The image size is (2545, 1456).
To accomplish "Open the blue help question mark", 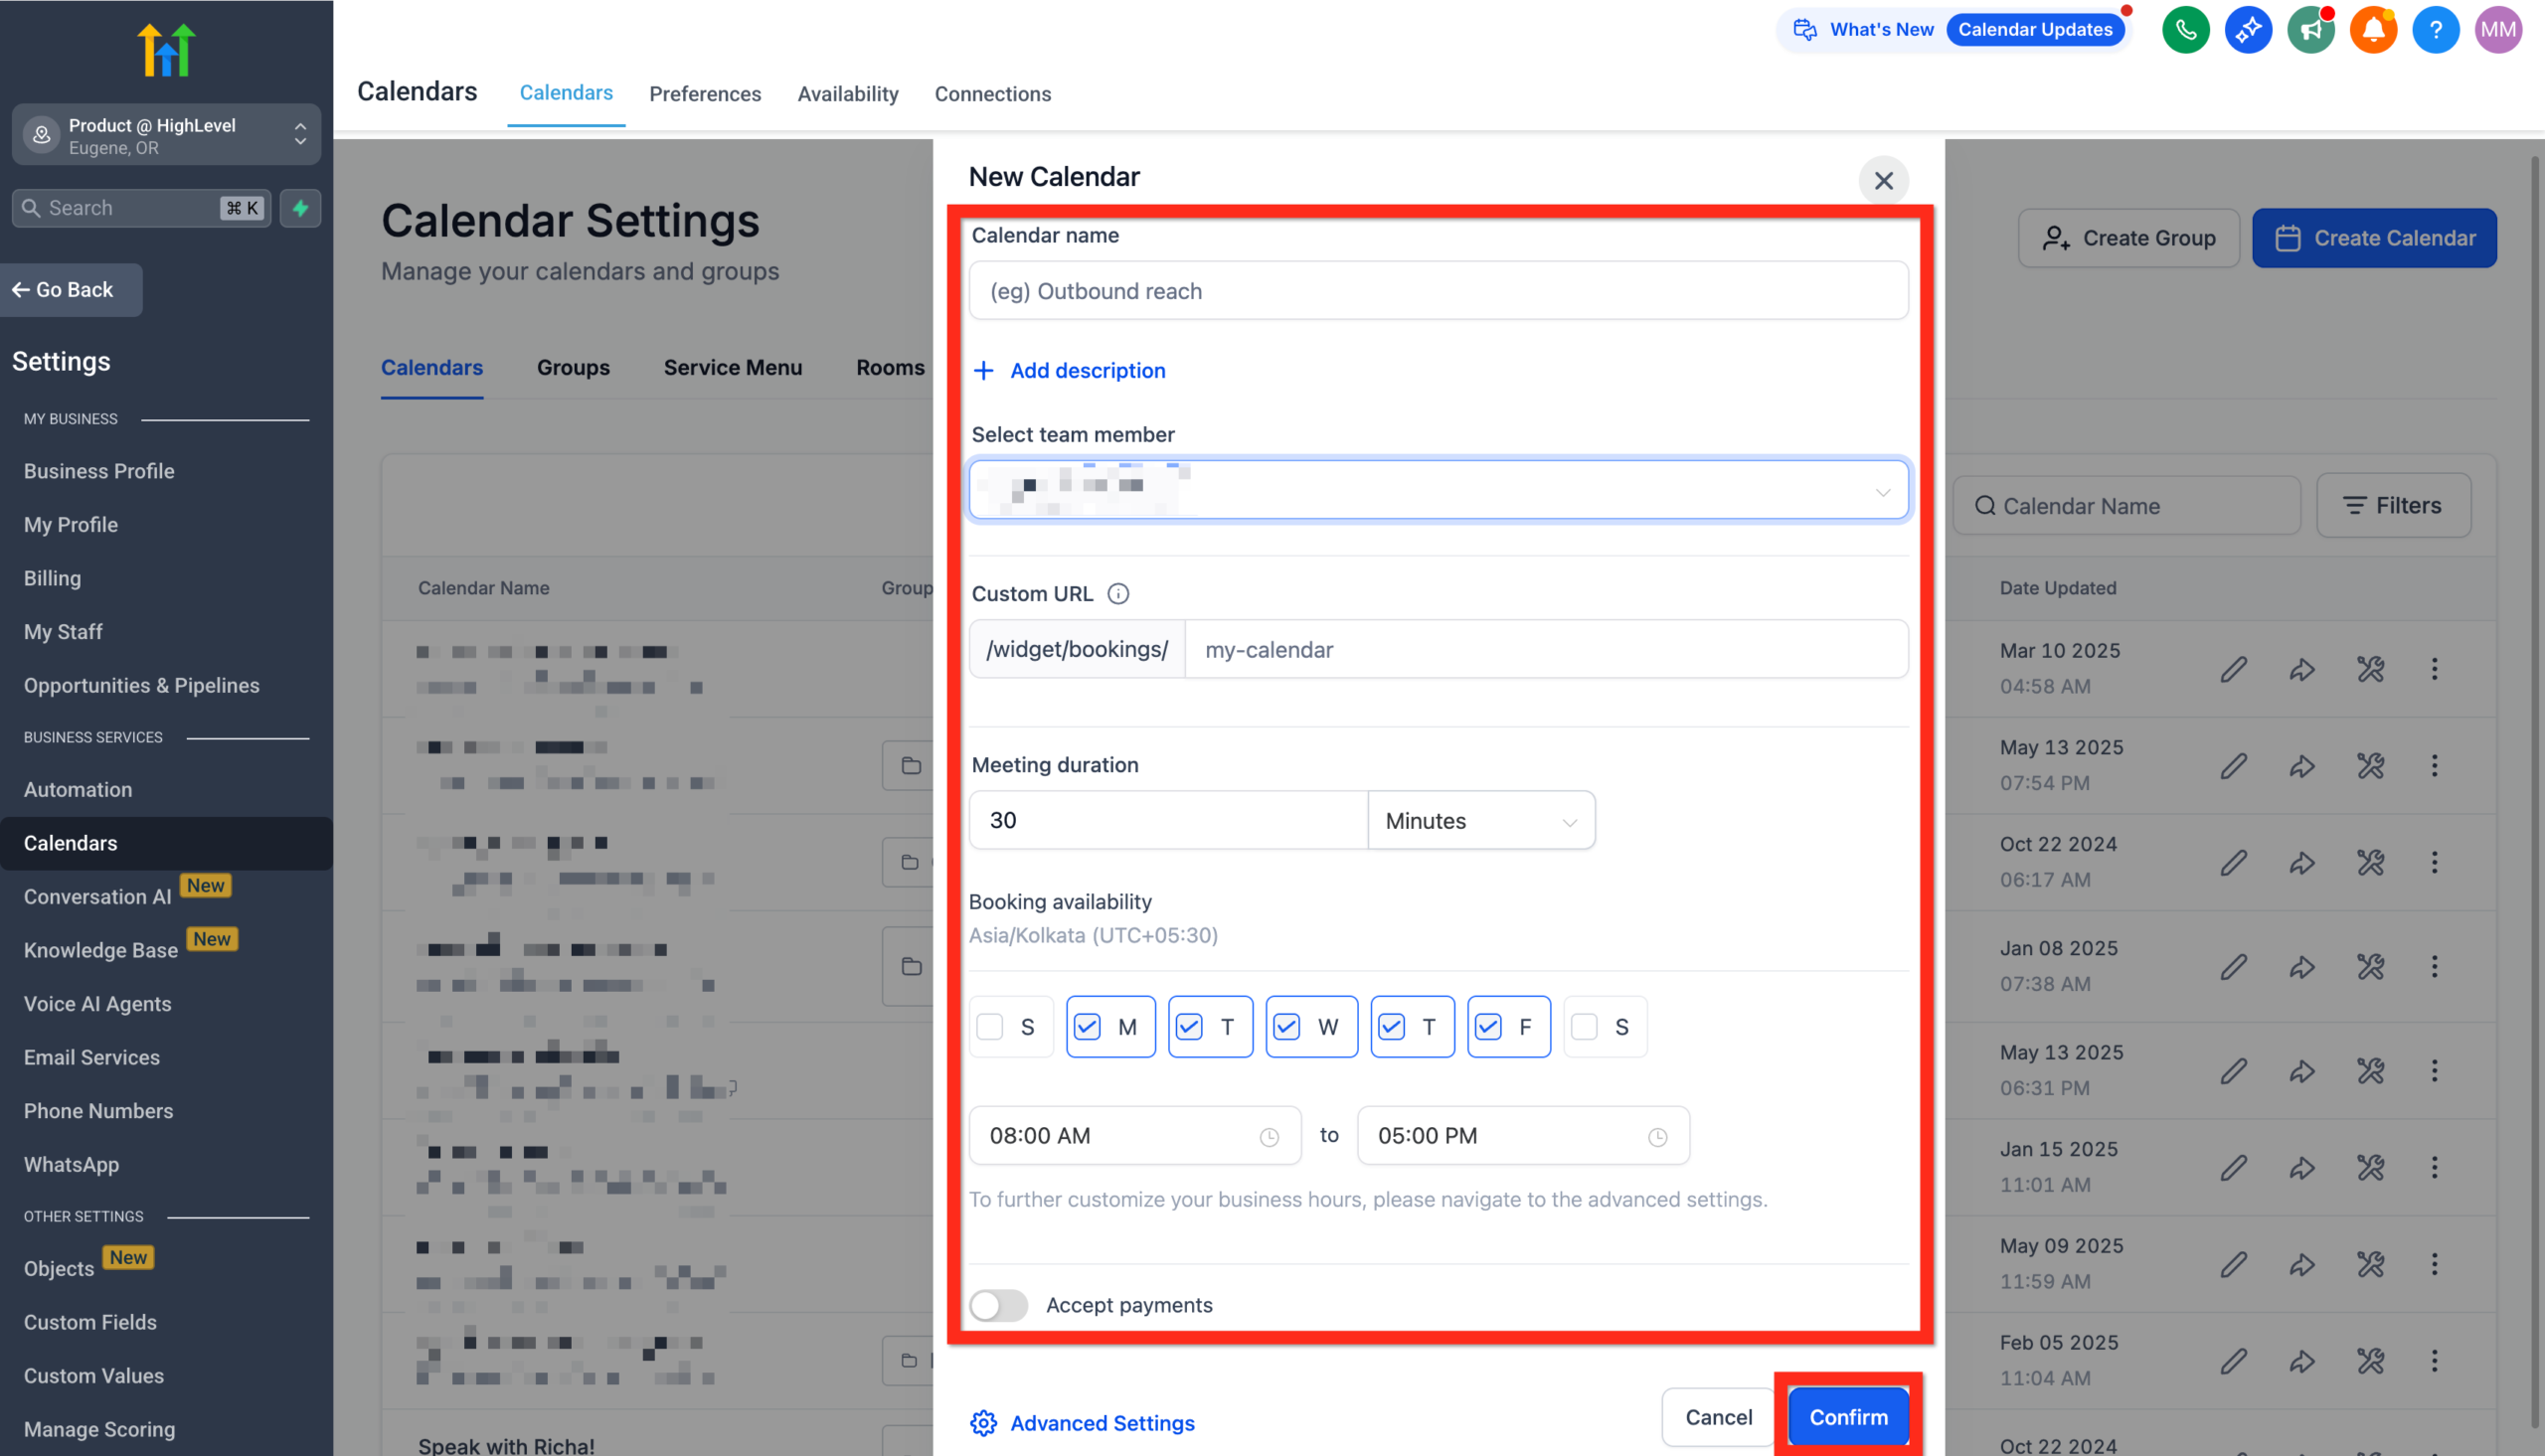I will tap(2436, 29).
